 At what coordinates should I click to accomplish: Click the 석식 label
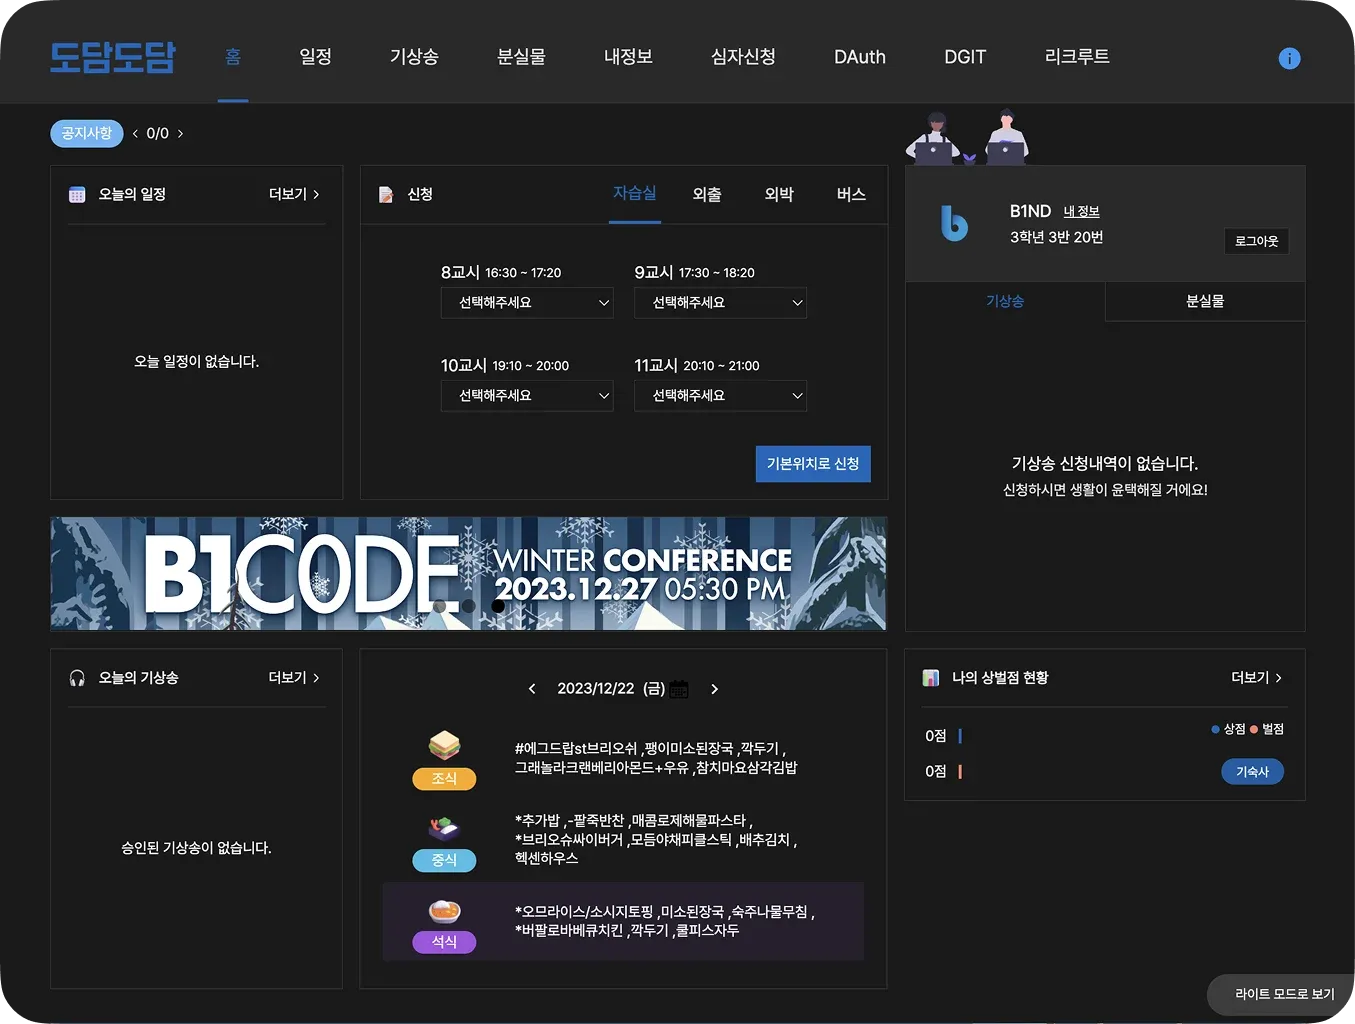tap(444, 942)
